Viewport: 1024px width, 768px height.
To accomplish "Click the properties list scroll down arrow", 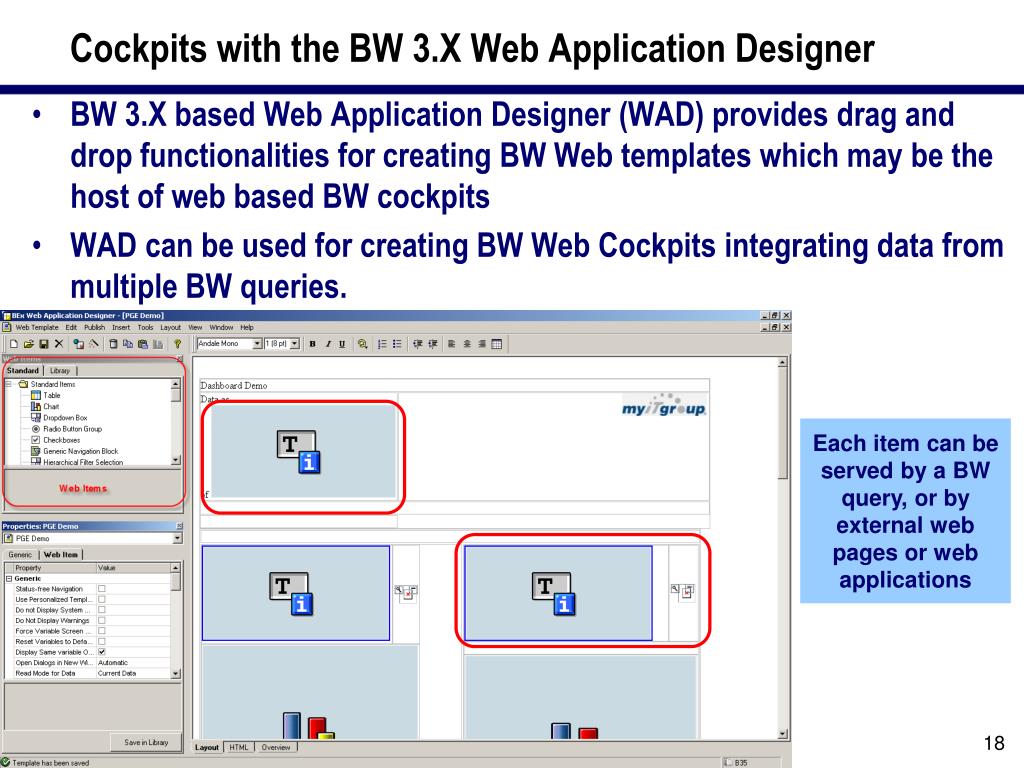I will point(176,673).
